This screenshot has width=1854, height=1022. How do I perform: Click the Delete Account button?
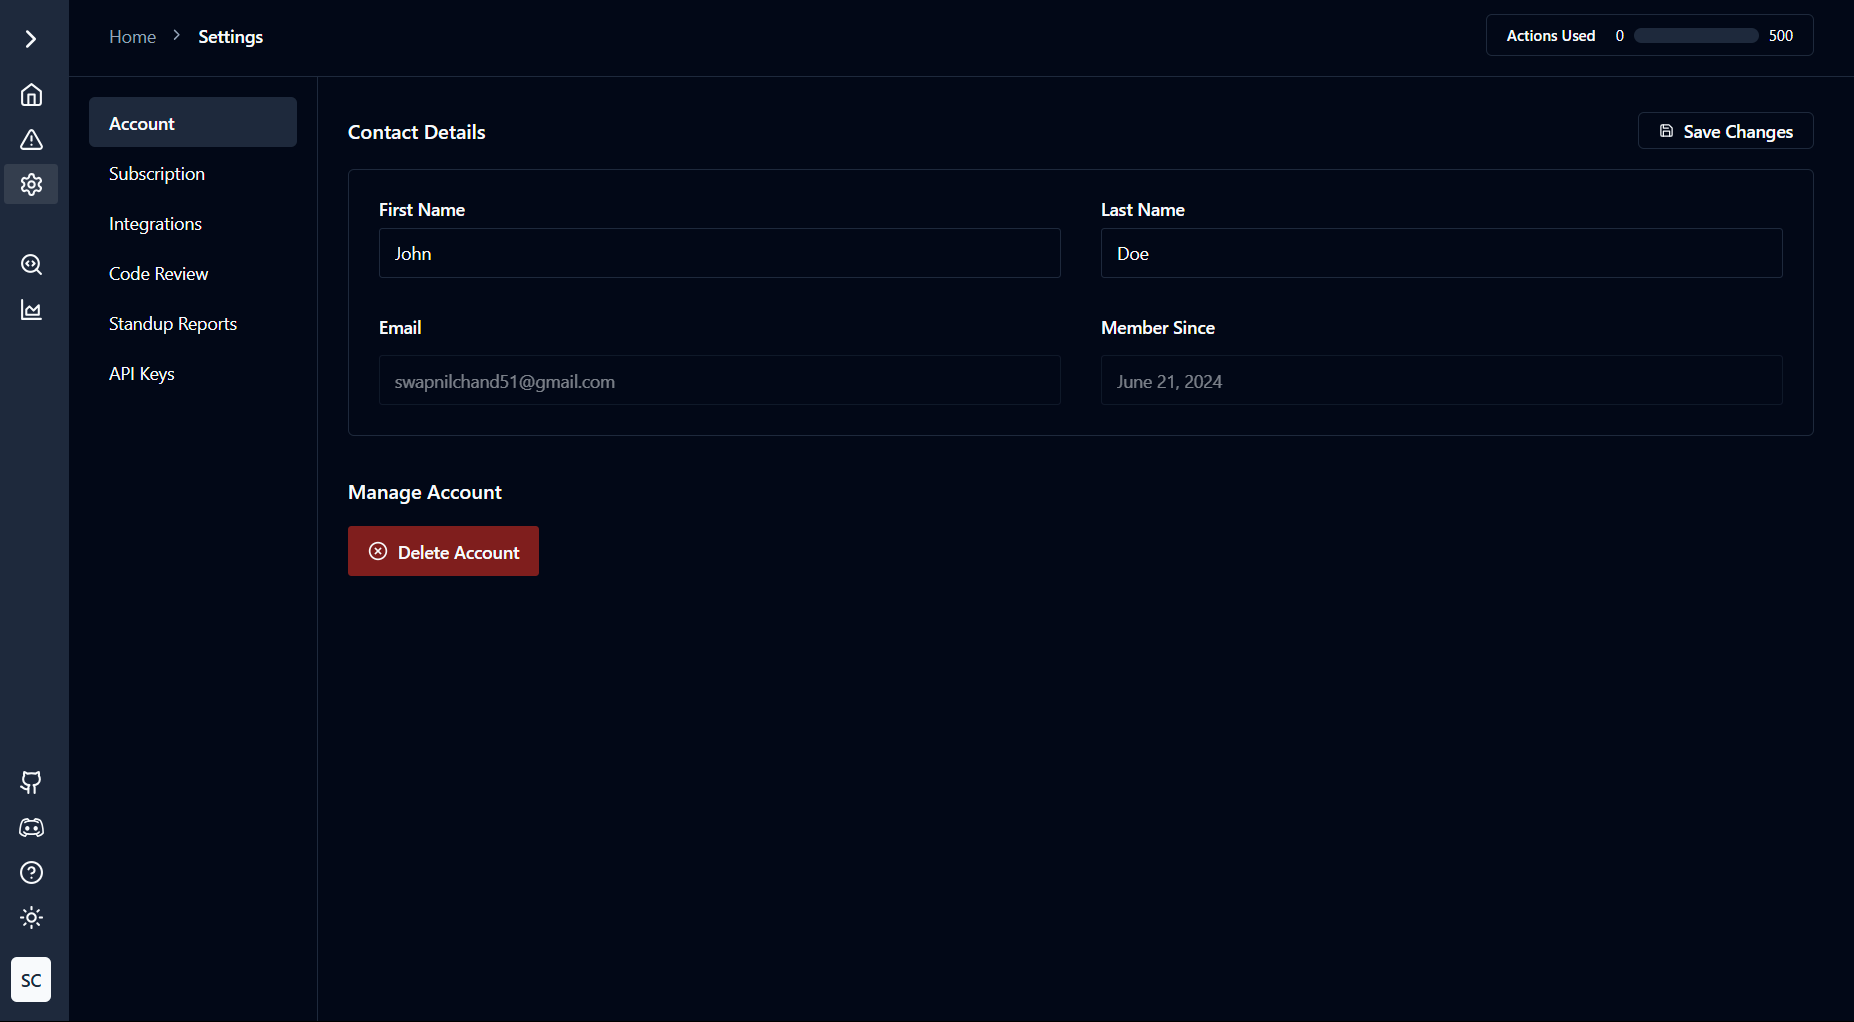(443, 551)
